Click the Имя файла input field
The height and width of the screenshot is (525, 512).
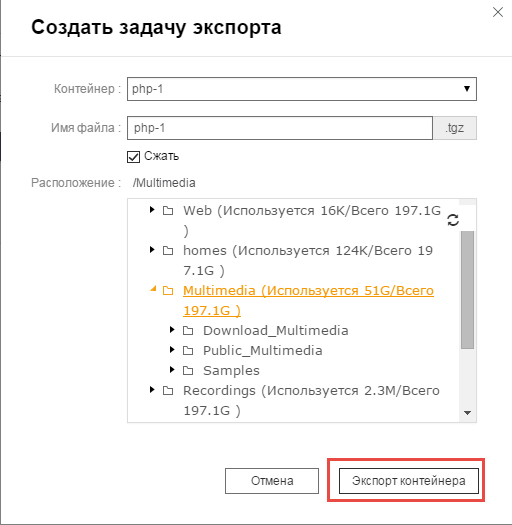pyautogui.click(x=280, y=128)
